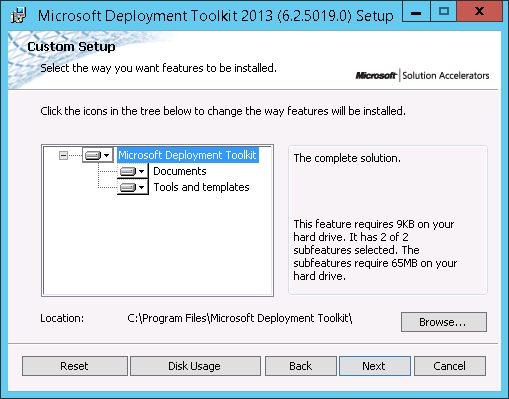
Task: Open feature dropdown for Microsoft Deployment Toolkit
Action: (98, 155)
